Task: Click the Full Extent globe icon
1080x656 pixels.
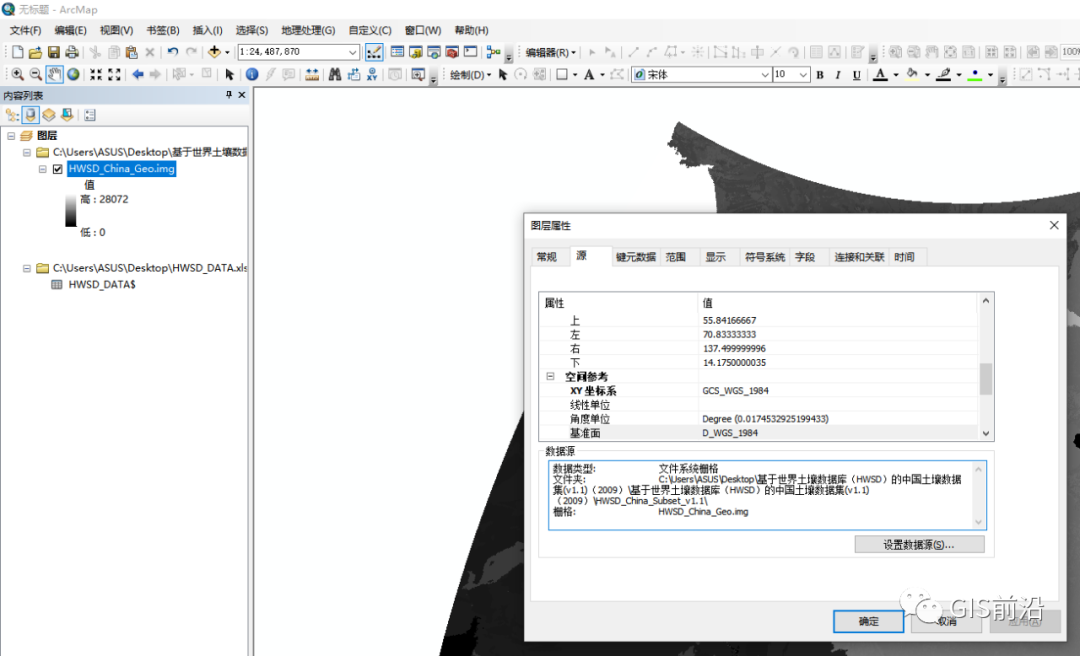Action: point(73,74)
